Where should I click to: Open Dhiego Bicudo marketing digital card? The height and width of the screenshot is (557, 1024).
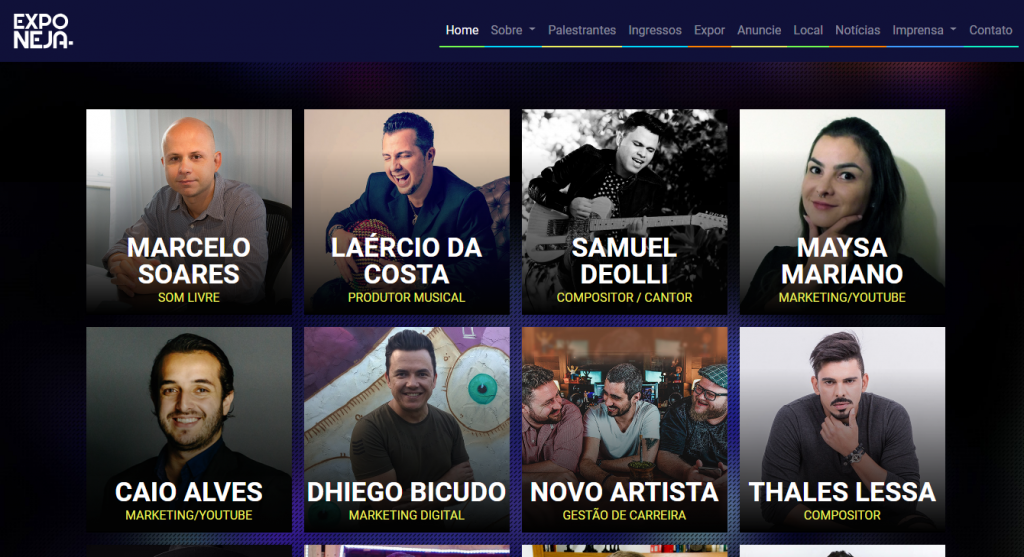(406, 430)
